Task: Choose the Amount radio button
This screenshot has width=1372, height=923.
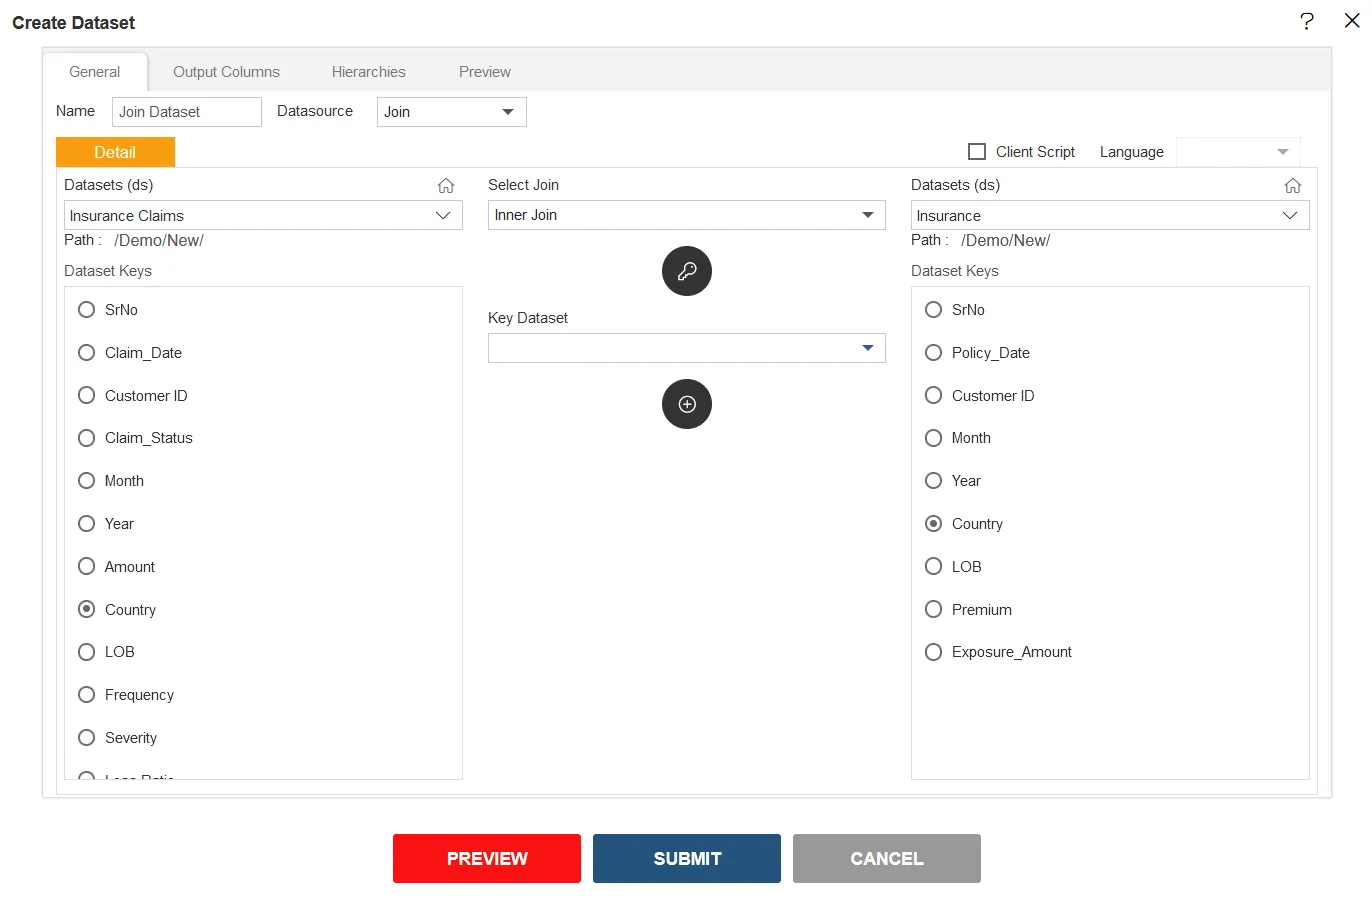Action: click(x=87, y=567)
